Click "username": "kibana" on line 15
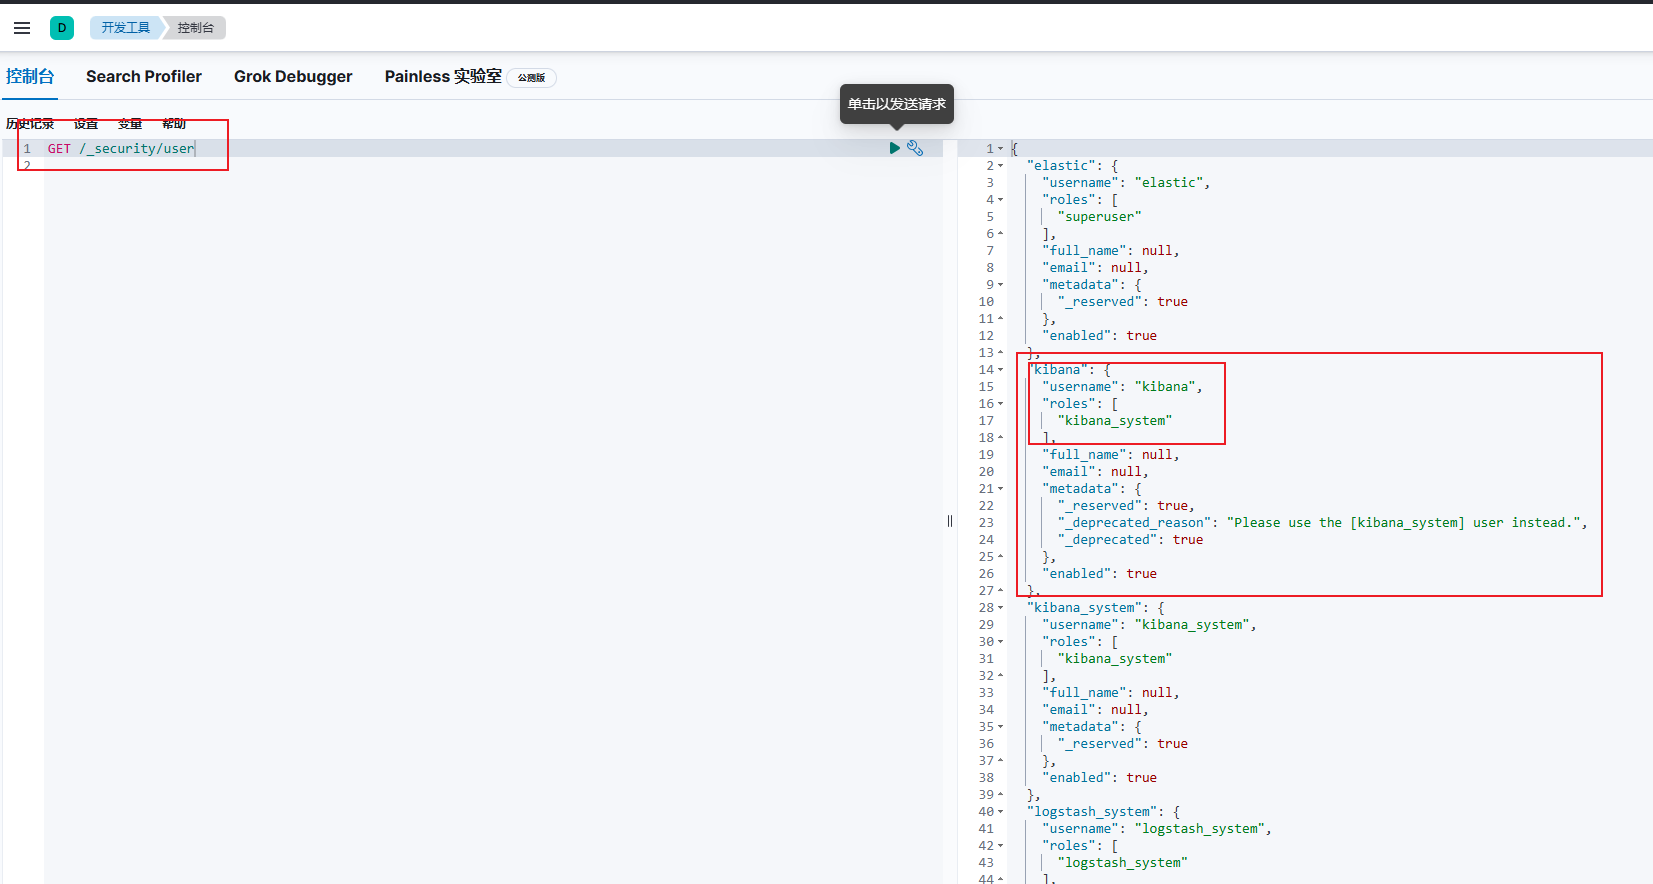This screenshot has width=1653, height=884. 1122,387
